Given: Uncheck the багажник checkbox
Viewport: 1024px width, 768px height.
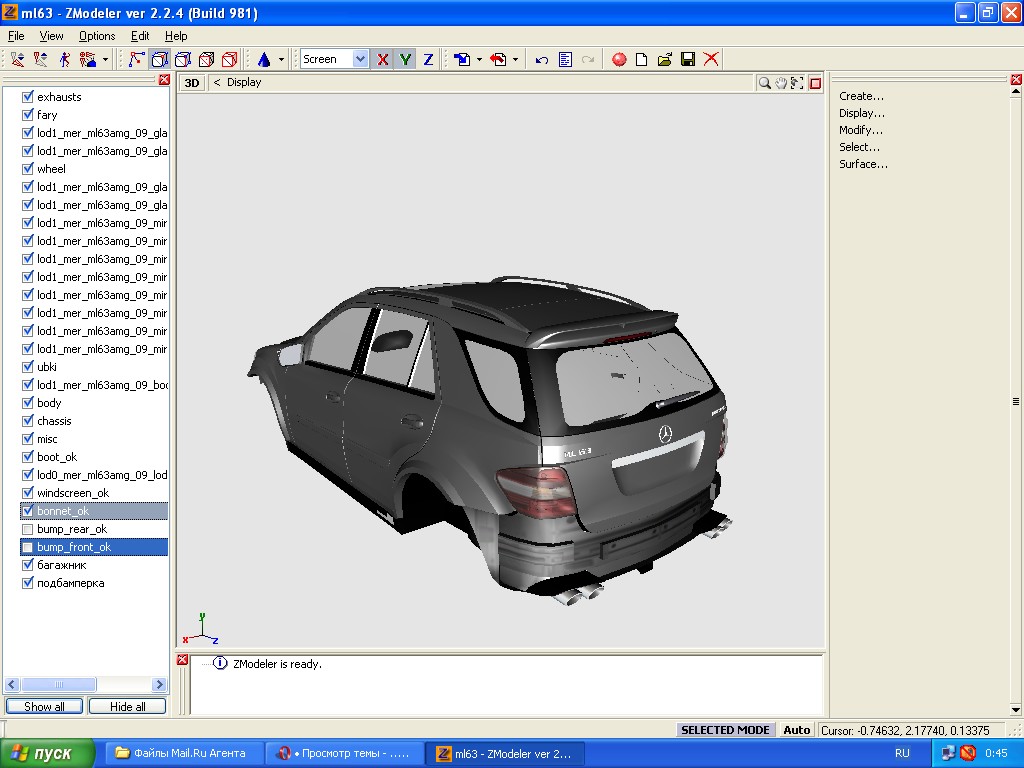Looking at the screenshot, I should [27, 565].
